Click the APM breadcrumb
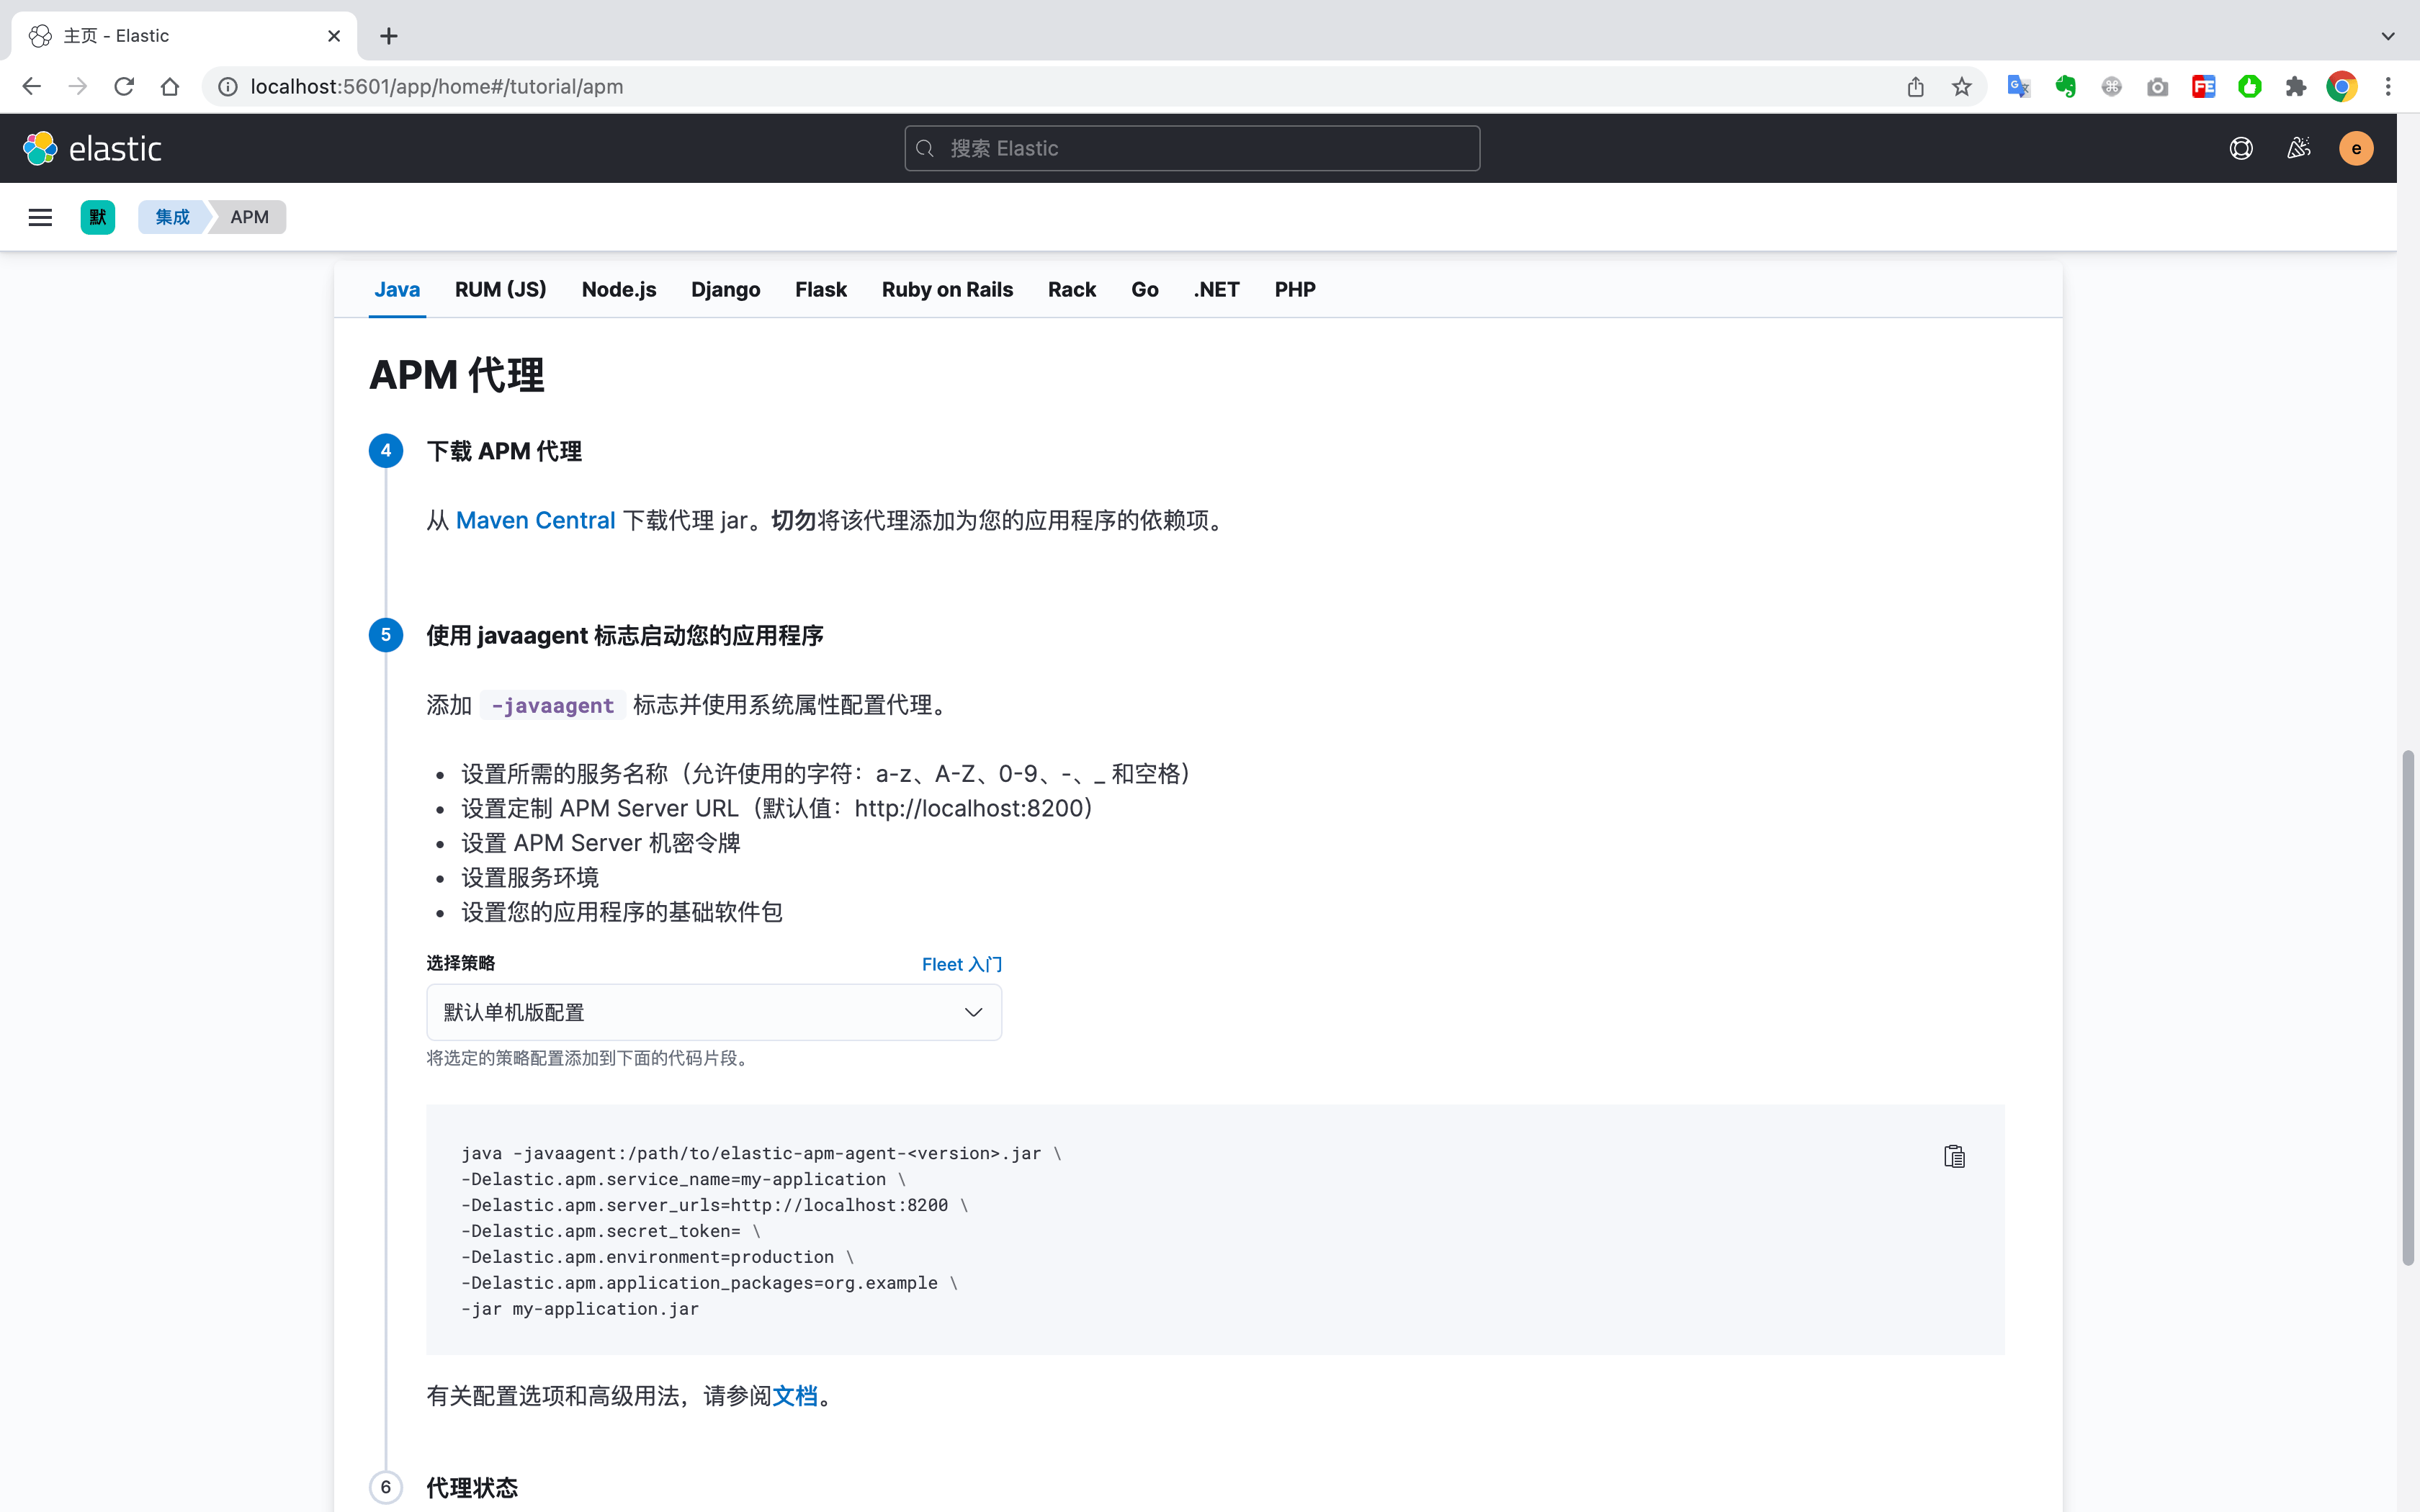 tap(249, 217)
